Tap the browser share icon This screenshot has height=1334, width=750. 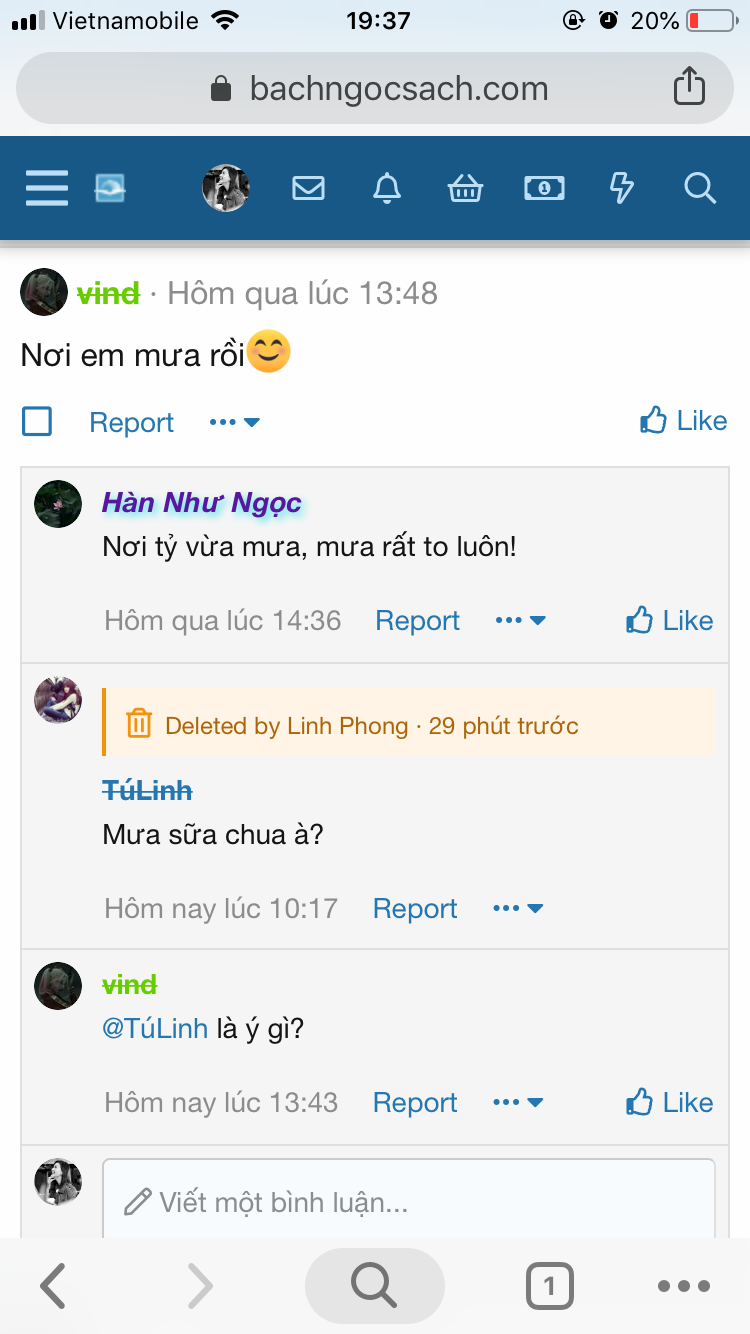(x=689, y=87)
